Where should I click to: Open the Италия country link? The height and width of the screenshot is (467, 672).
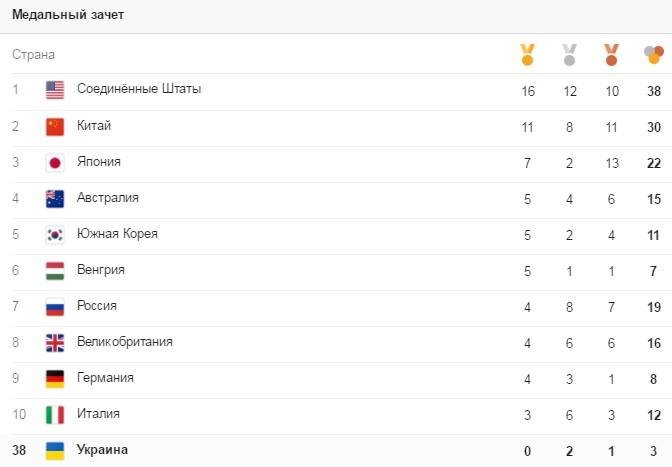tap(98, 413)
